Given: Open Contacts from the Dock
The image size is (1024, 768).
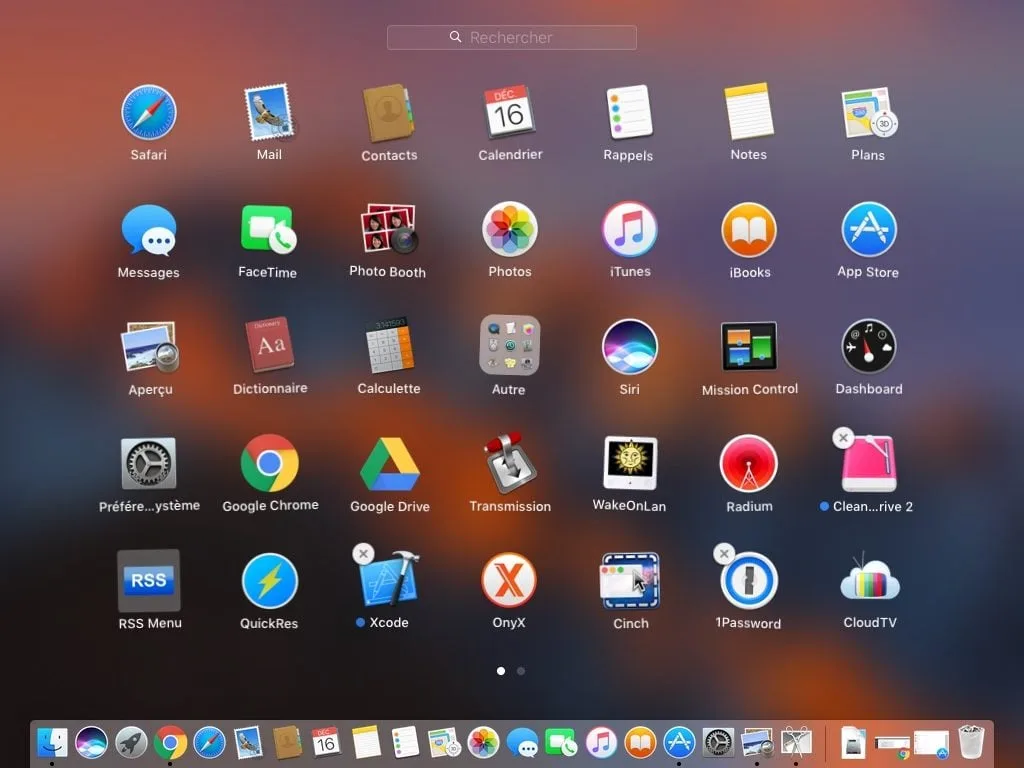Looking at the screenshot, I should (x=288, y=743).
